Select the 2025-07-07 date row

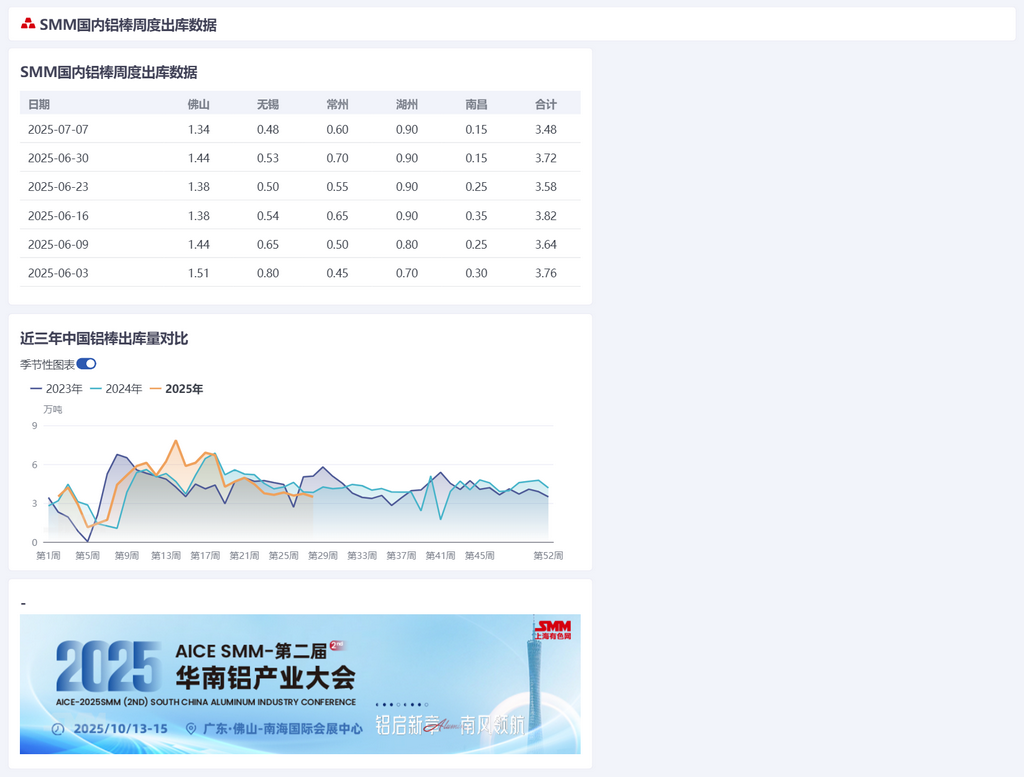click(300, 129)
